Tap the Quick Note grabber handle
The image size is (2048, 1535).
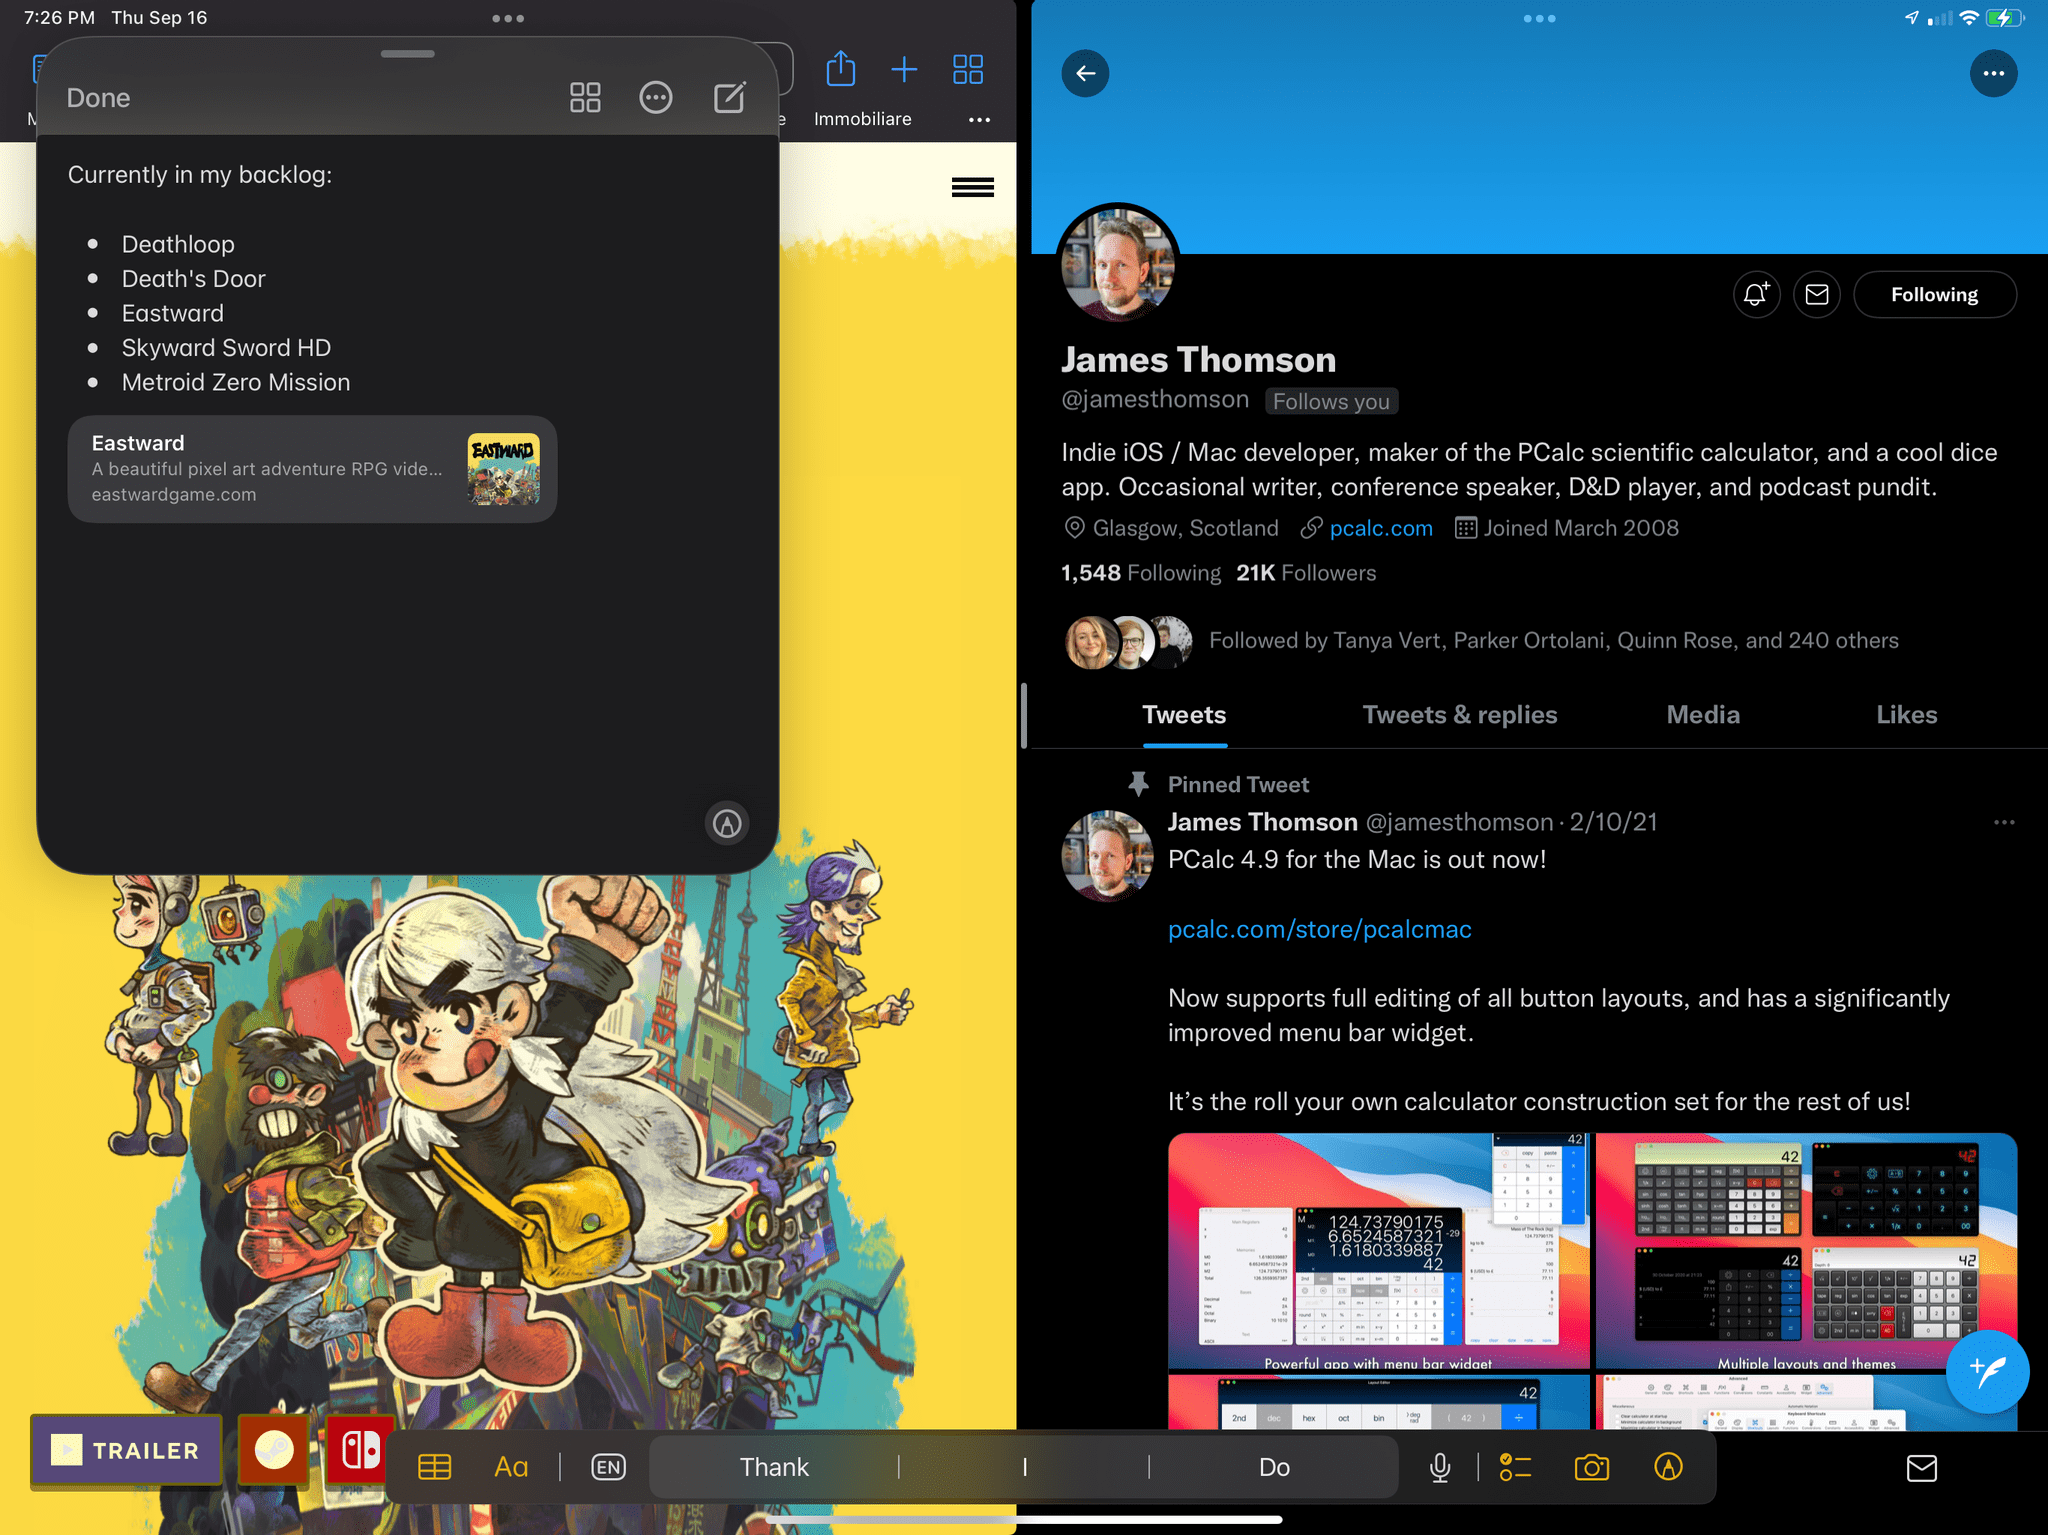click(408, 54)
